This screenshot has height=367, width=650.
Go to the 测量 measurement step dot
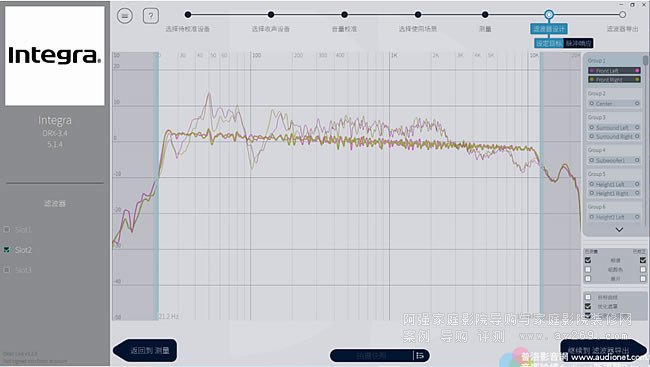point(485,15)
